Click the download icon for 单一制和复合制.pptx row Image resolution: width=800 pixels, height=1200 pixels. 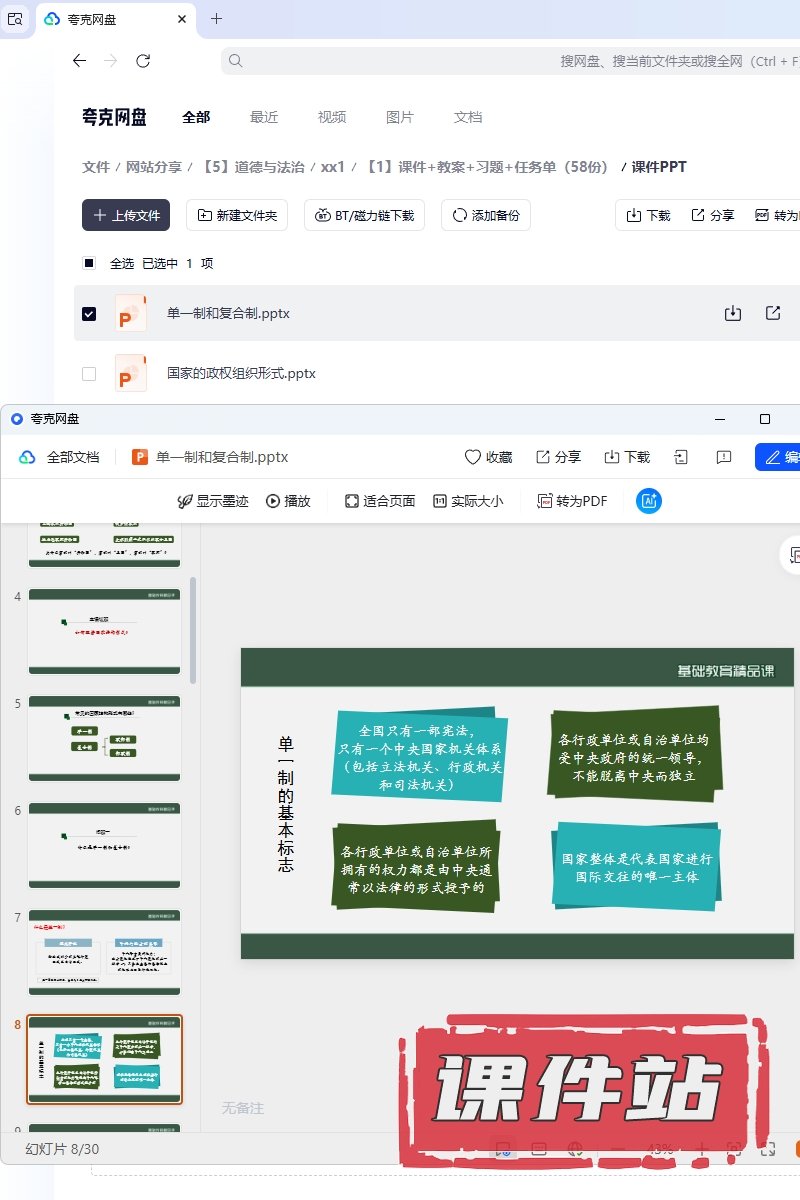[x=732, y=313]
